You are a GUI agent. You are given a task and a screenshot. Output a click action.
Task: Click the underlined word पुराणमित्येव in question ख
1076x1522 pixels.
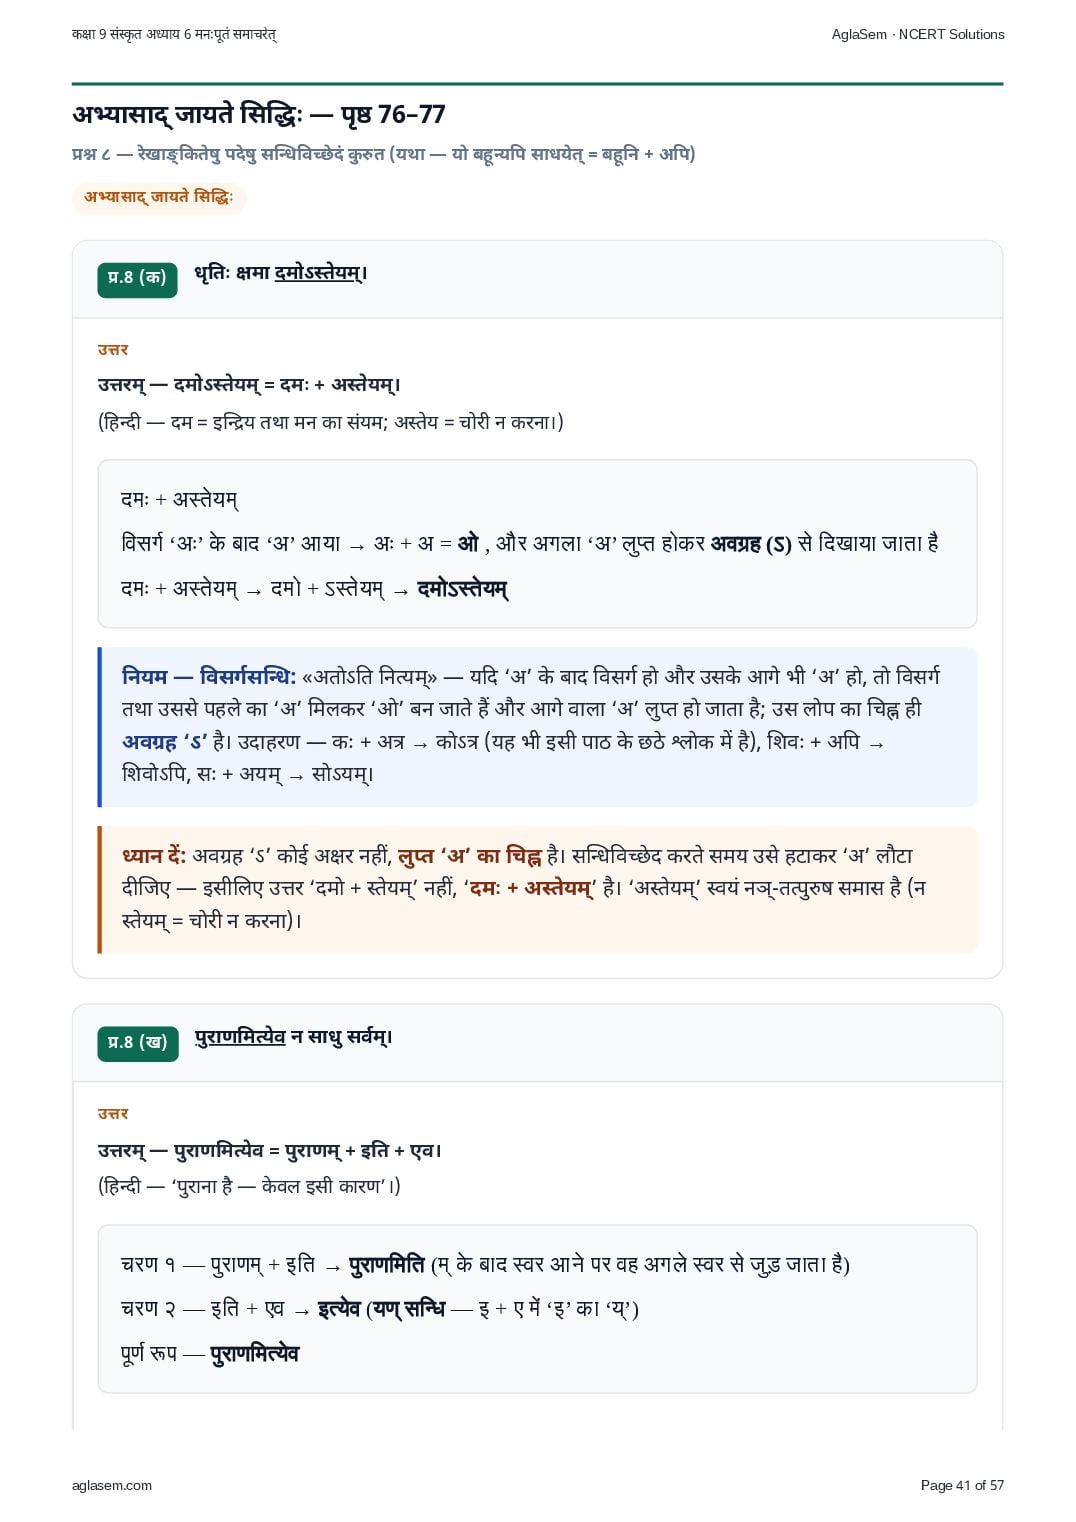(240, 1037)
